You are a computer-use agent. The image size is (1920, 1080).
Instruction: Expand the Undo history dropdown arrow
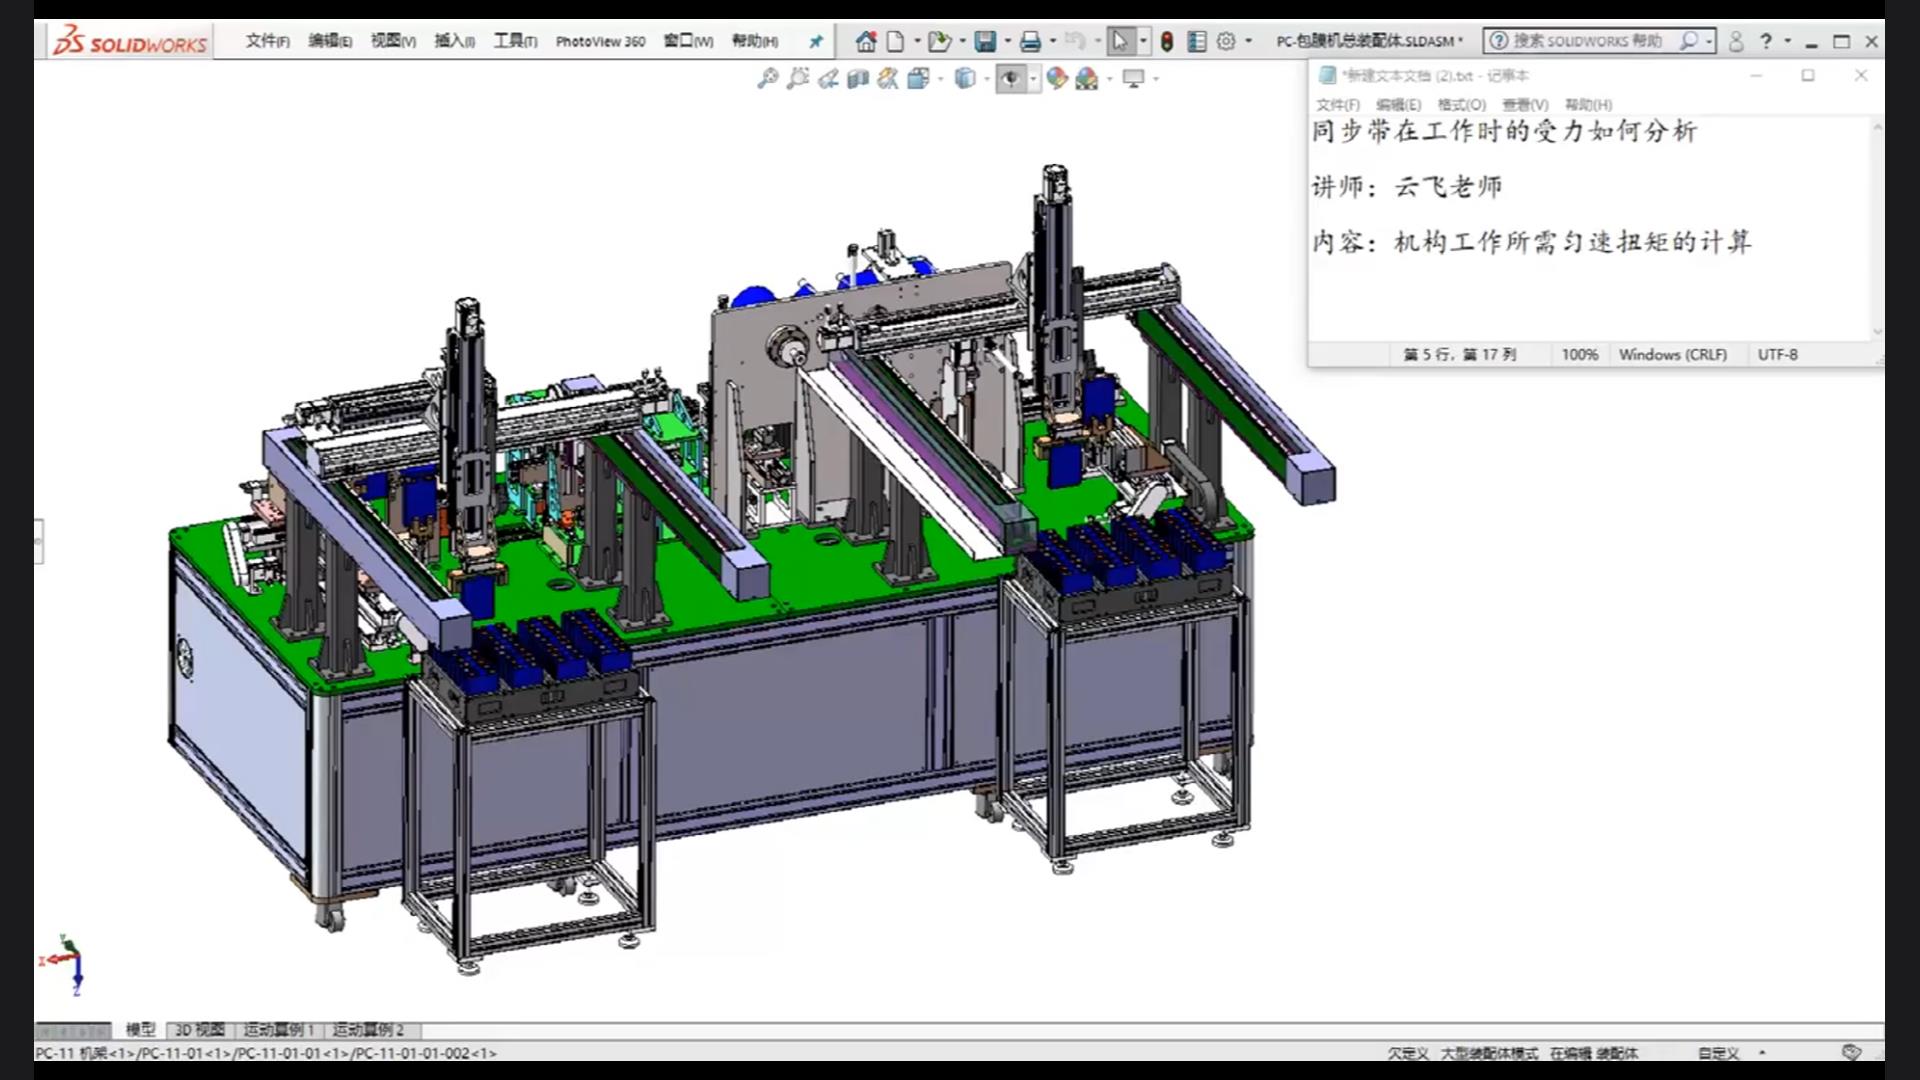point(1097,41)
